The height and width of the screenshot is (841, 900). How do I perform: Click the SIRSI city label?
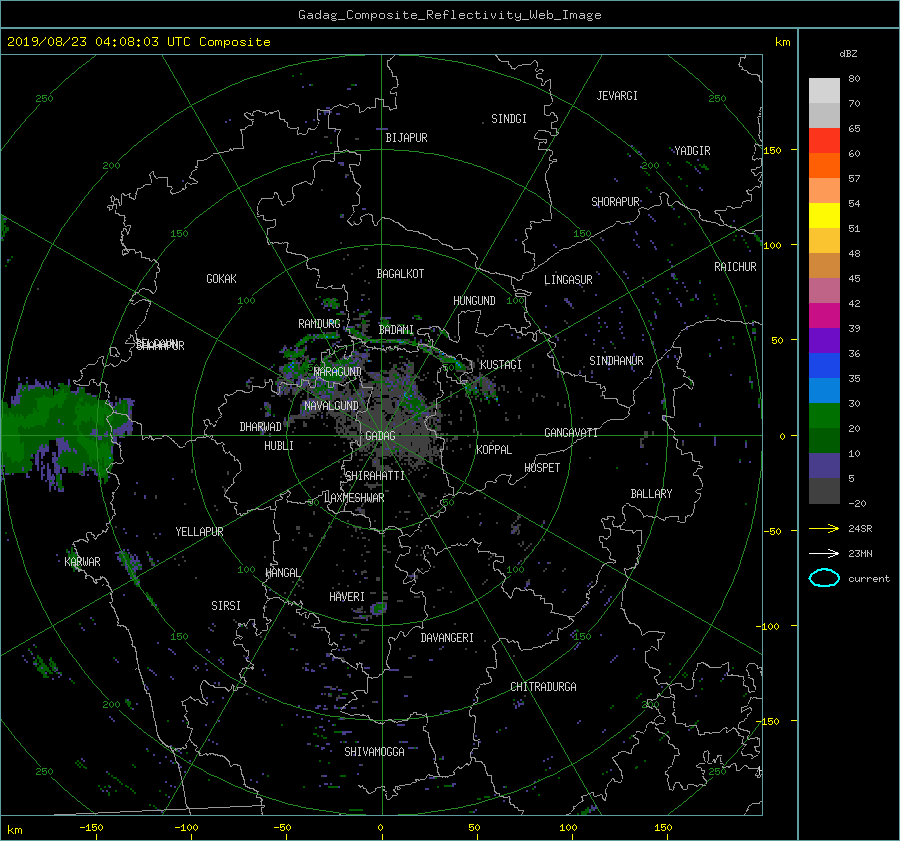click(x=226, y=606)
